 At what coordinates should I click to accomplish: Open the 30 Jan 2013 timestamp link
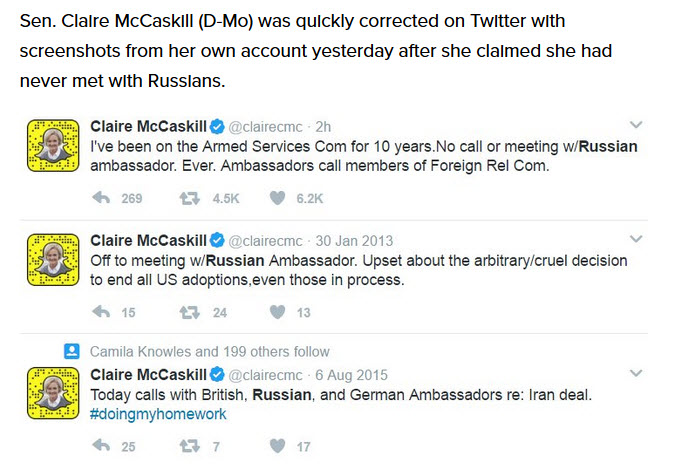tap(354, 241)
